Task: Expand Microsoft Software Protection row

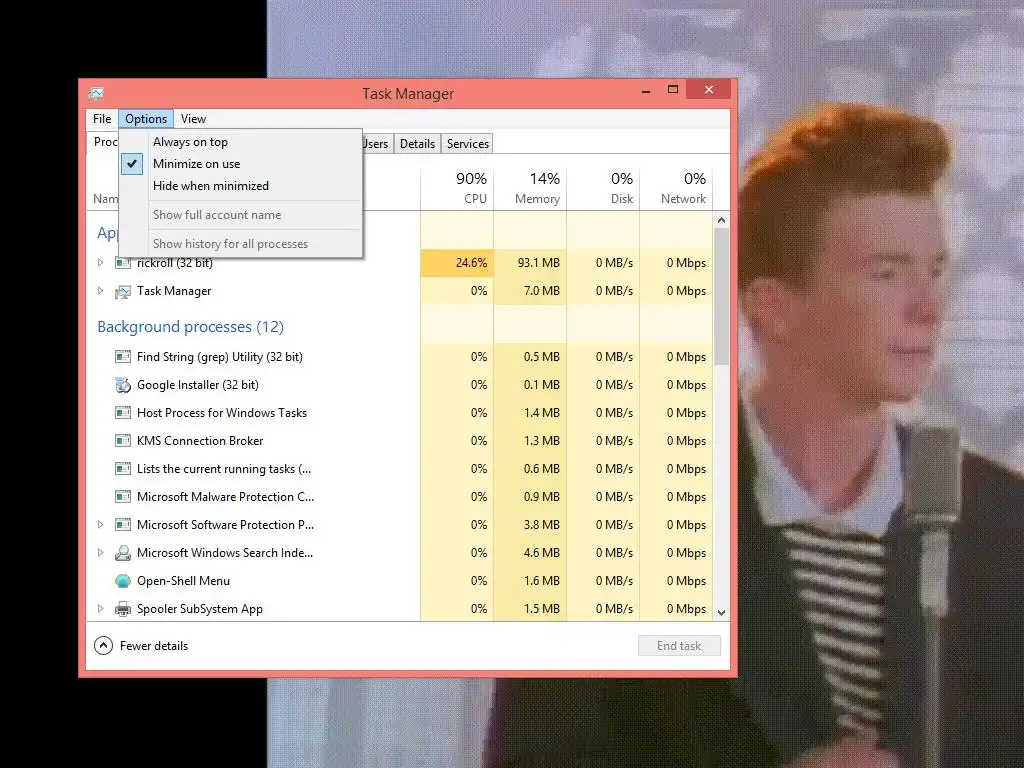Action: (101, 524)
